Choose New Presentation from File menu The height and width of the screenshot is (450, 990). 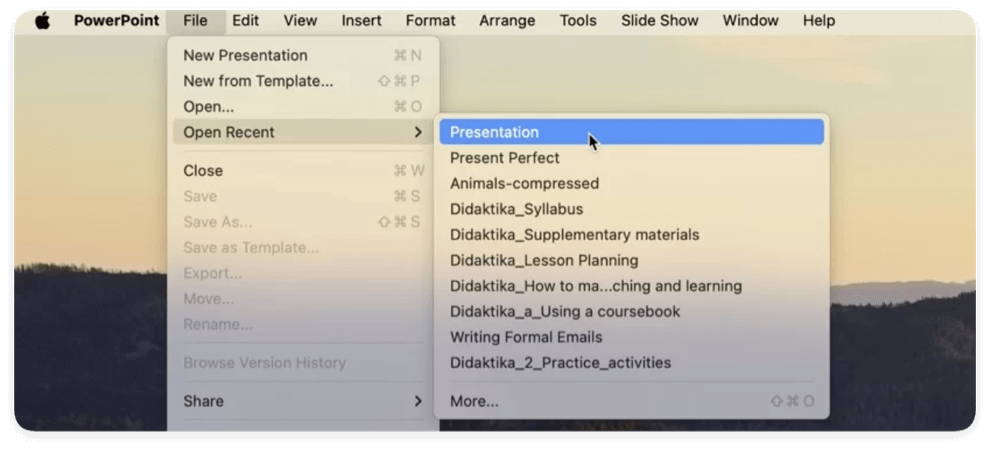point(303,56)
